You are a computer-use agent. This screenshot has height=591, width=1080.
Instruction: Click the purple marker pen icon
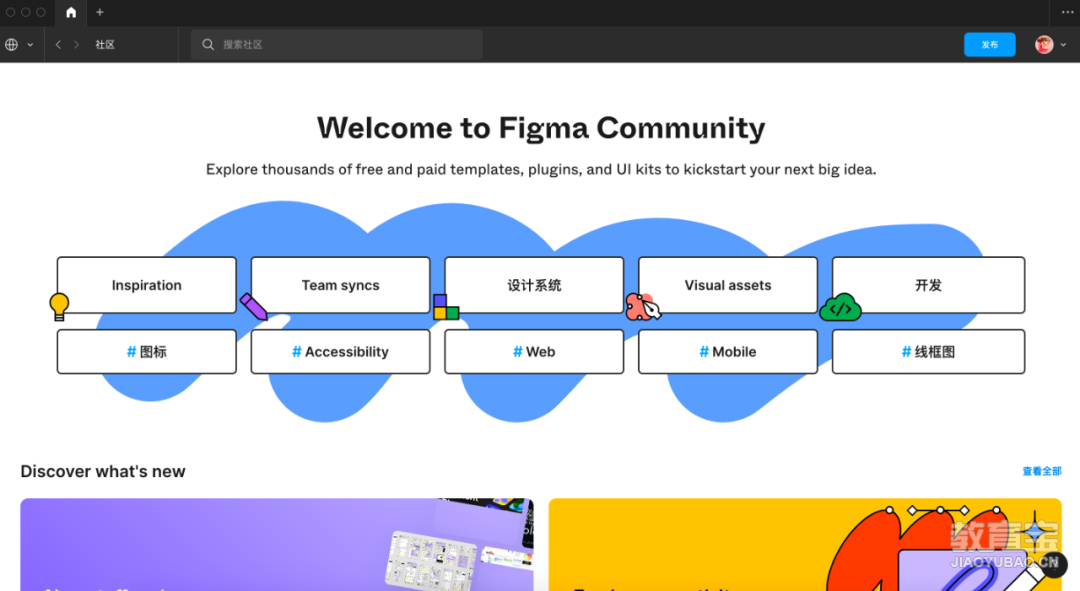tap(253, 307)
